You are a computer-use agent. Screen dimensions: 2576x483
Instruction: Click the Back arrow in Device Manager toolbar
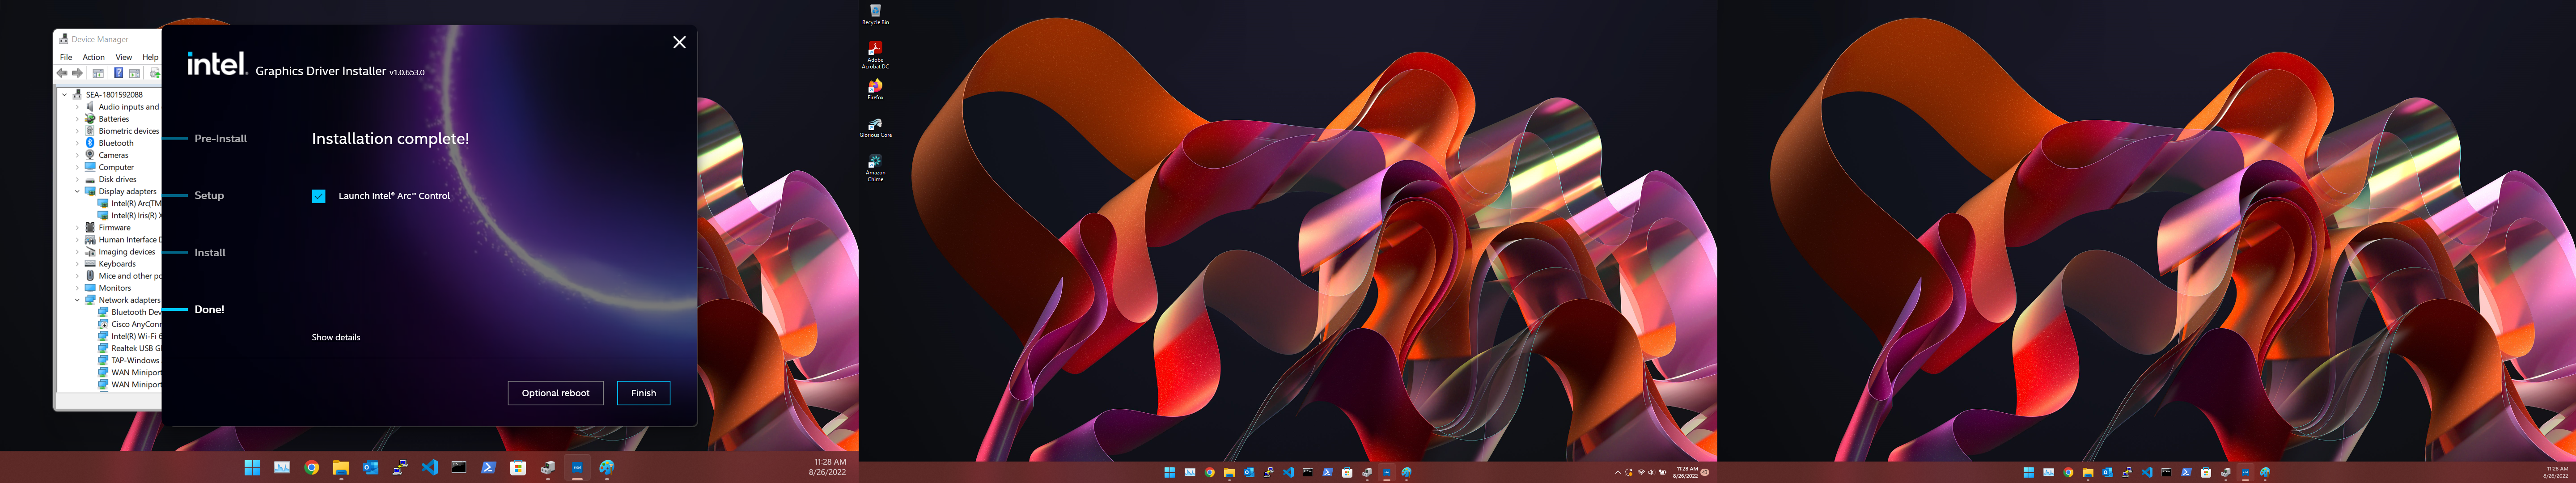(63, 73)
